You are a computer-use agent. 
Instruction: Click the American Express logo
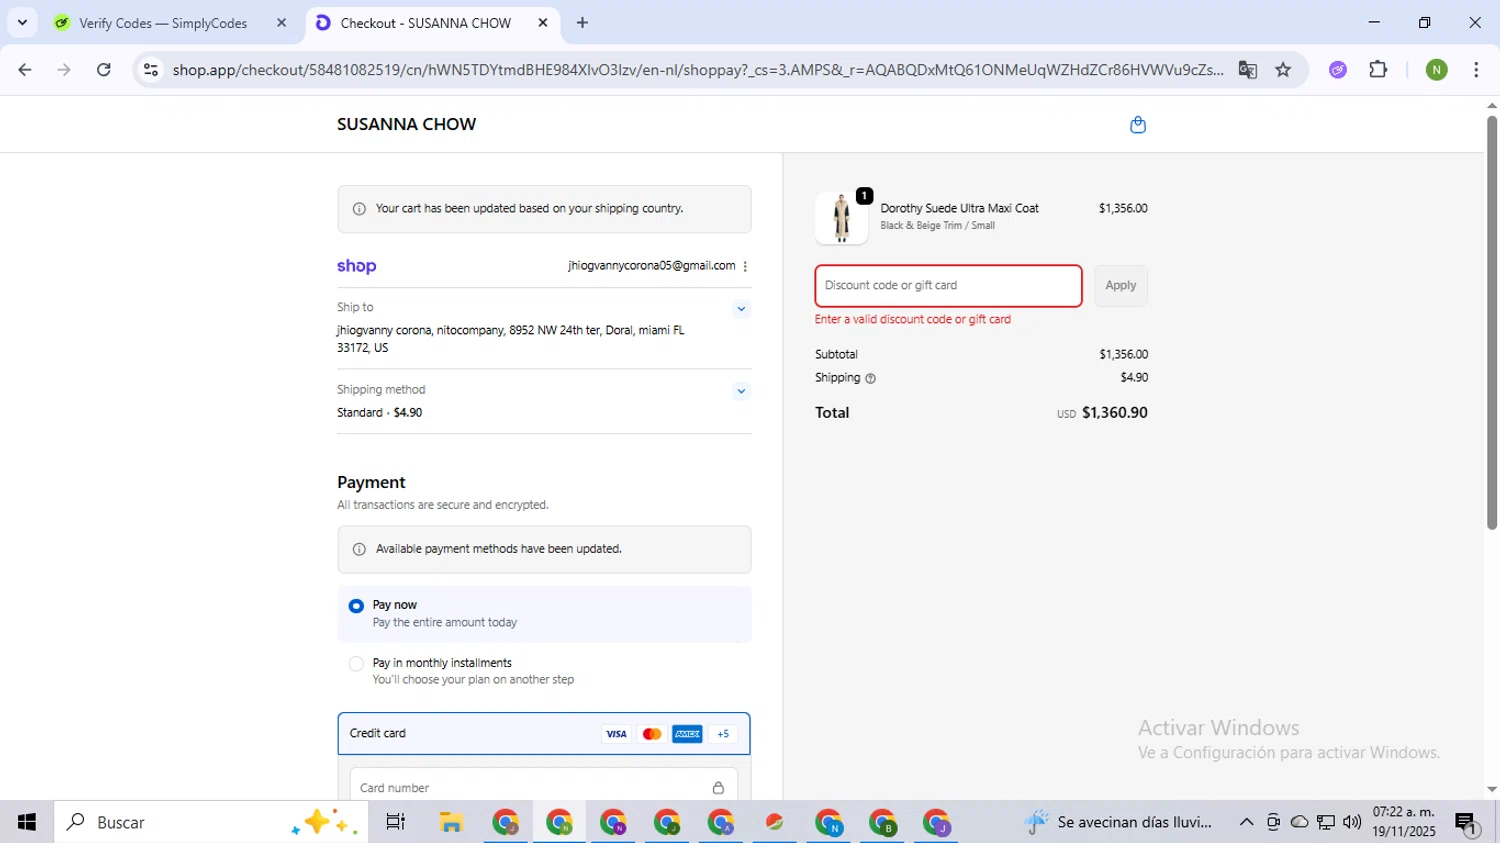point(687,734)
